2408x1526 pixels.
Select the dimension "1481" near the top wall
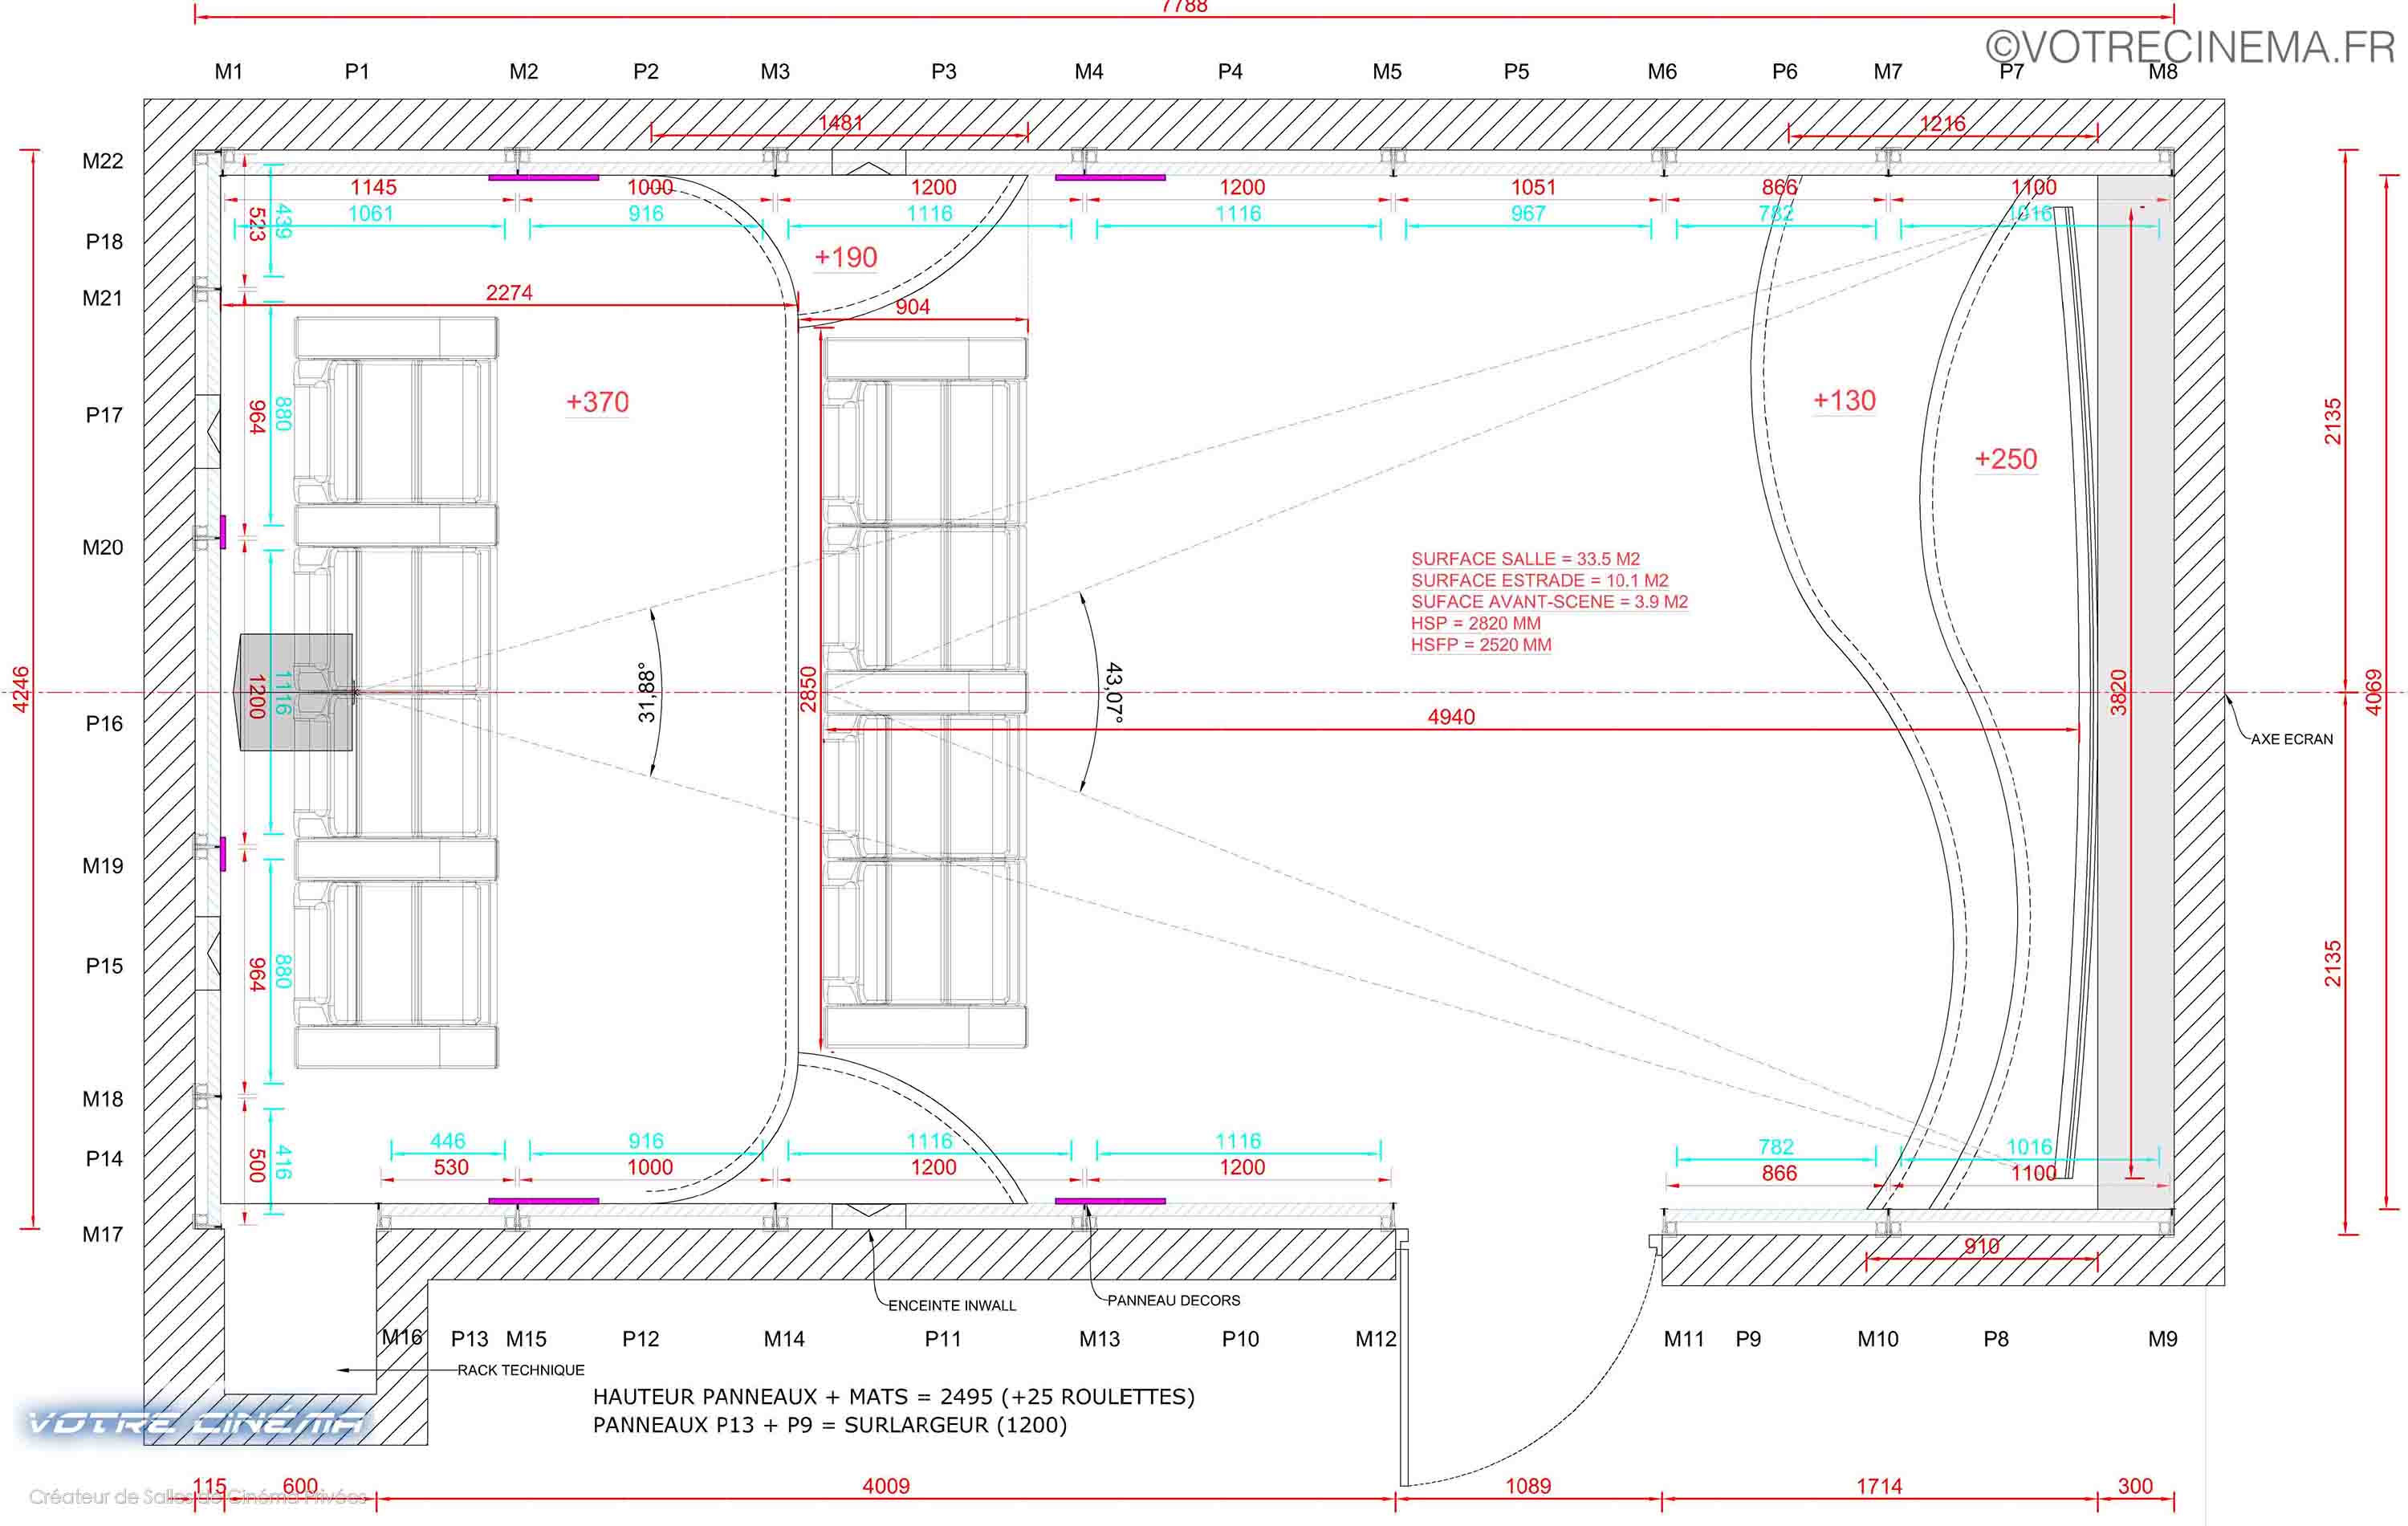(x=840, y=123)
